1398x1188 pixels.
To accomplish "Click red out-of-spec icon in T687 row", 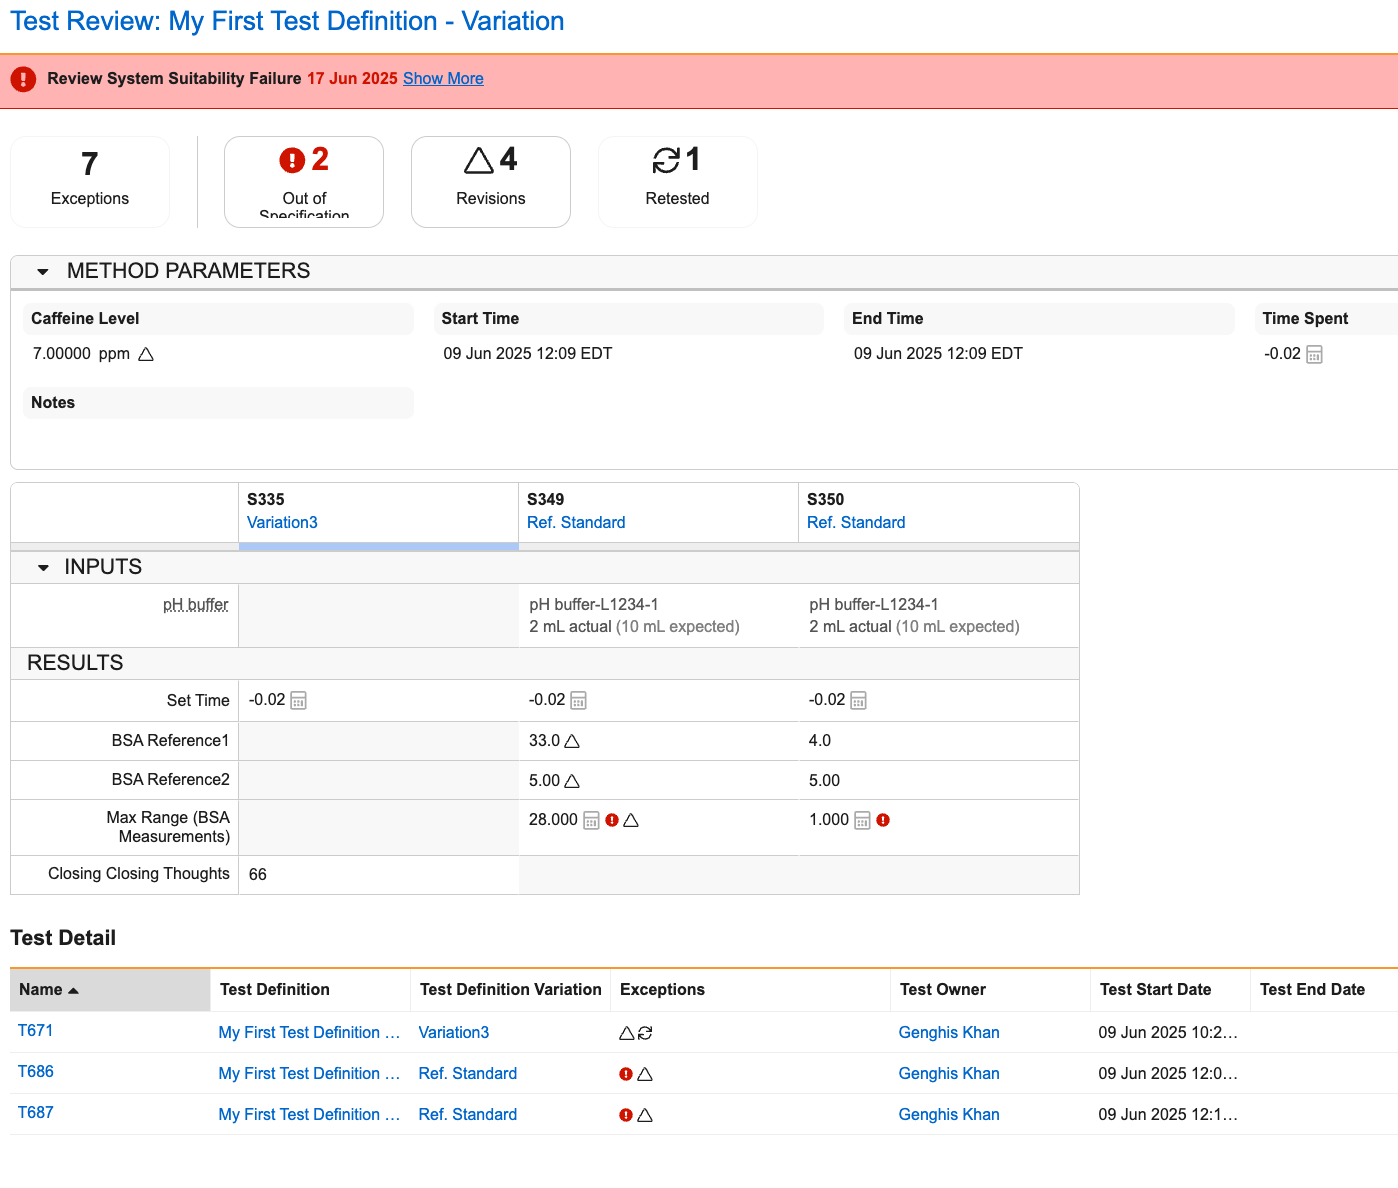I will [x=626, y=1115].
